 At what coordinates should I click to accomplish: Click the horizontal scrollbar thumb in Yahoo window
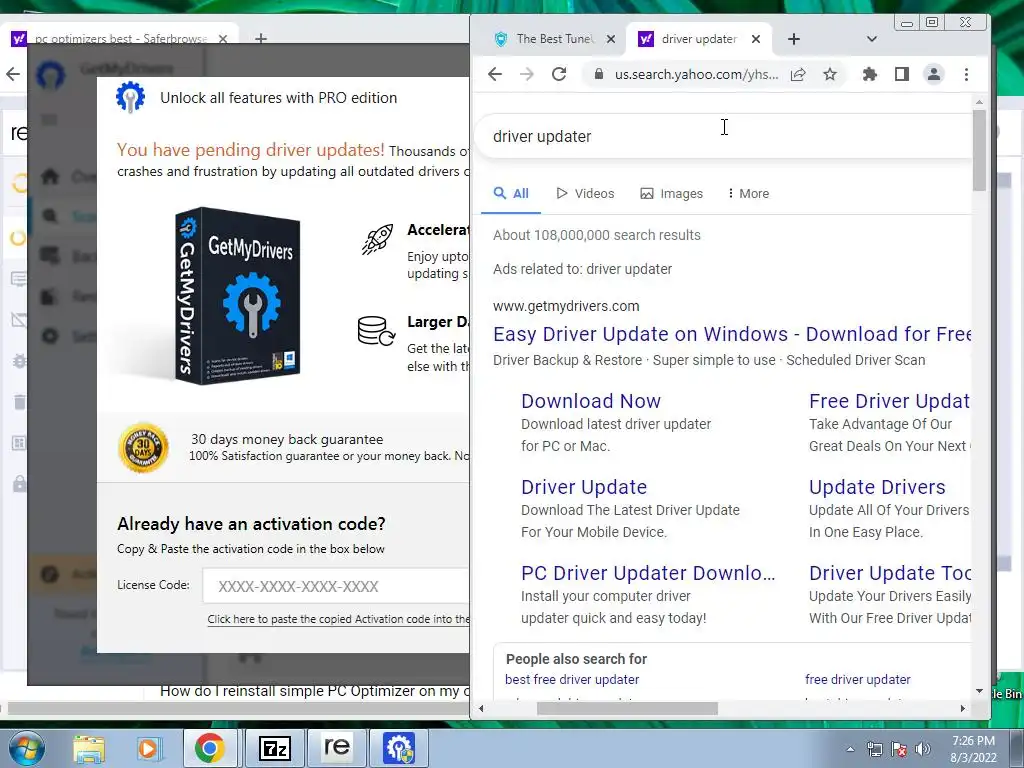tap(627, 709)
